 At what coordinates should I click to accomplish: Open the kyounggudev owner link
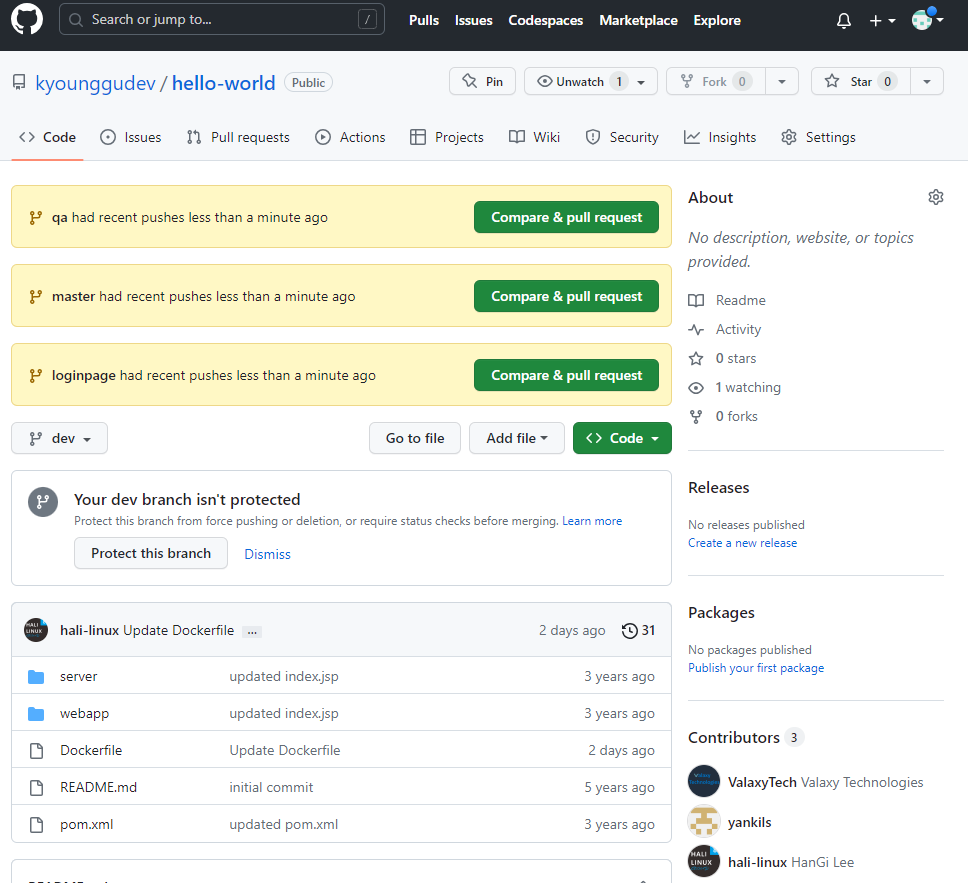95,83
